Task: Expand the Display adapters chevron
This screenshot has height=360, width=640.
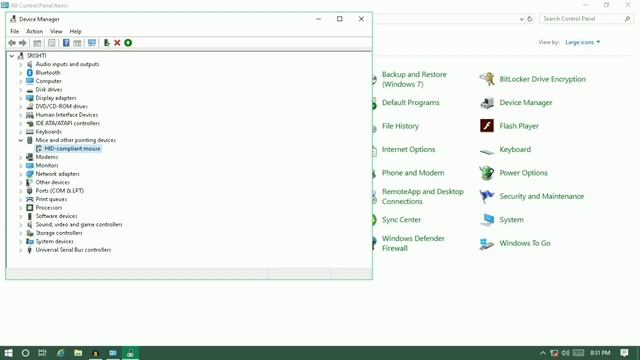Action: click(20, 98)
